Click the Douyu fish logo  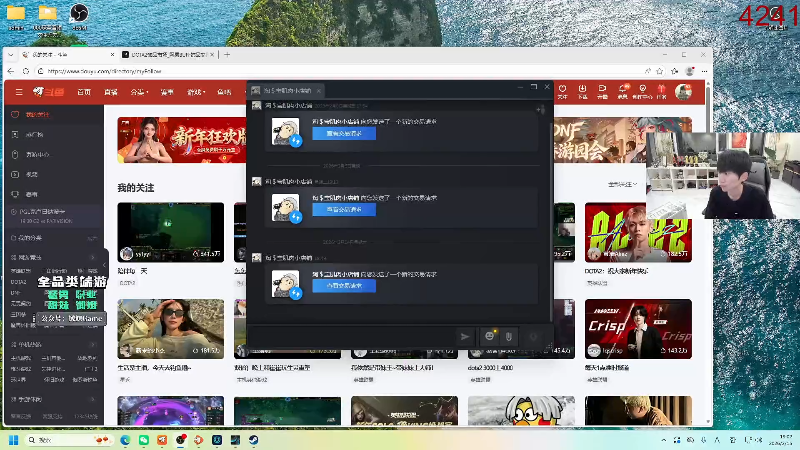tap(48, 92)
